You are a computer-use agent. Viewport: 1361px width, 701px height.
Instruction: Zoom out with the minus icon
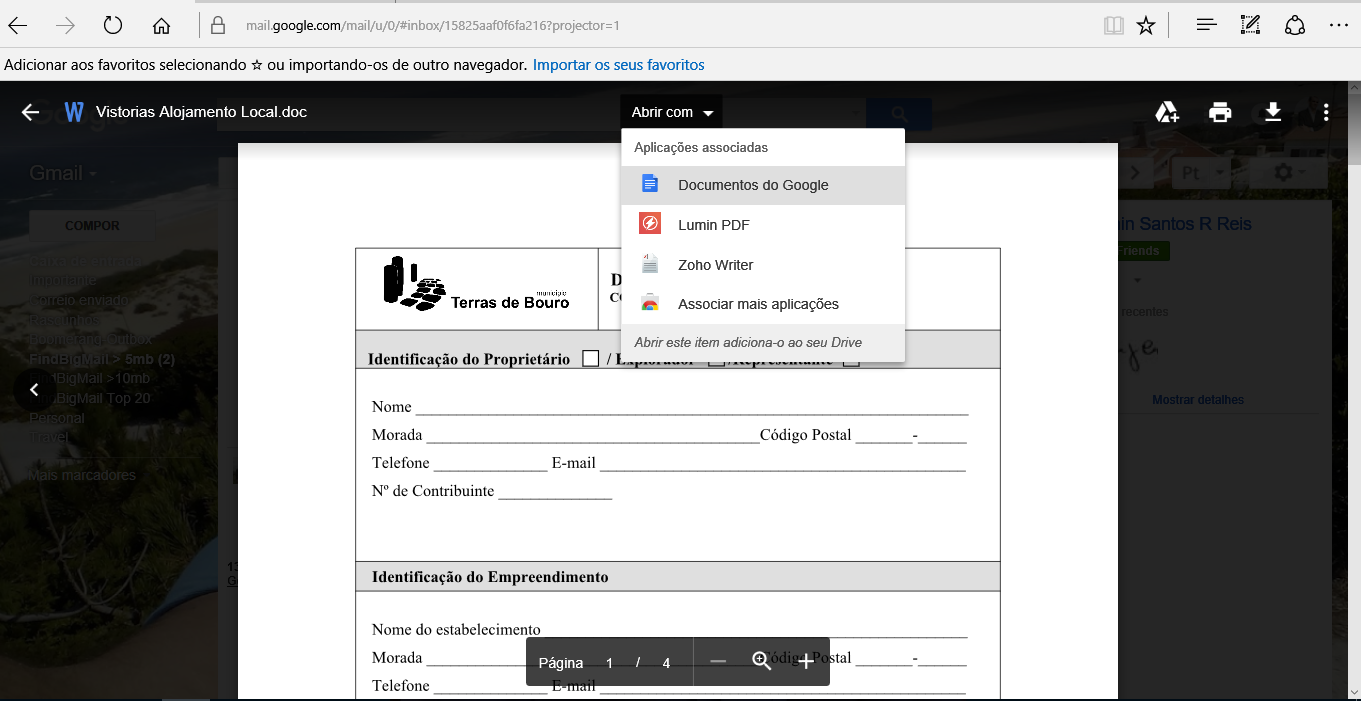(x=718, y=661)
